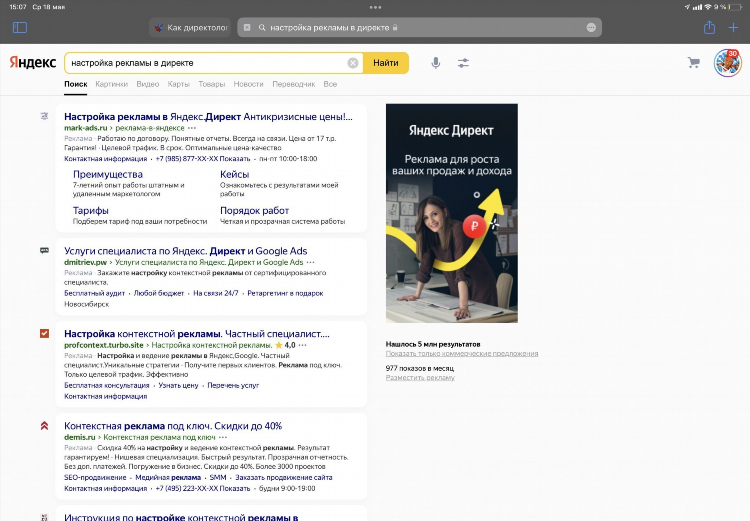Click SEO-продвижение quick link

tap(95, 477)
